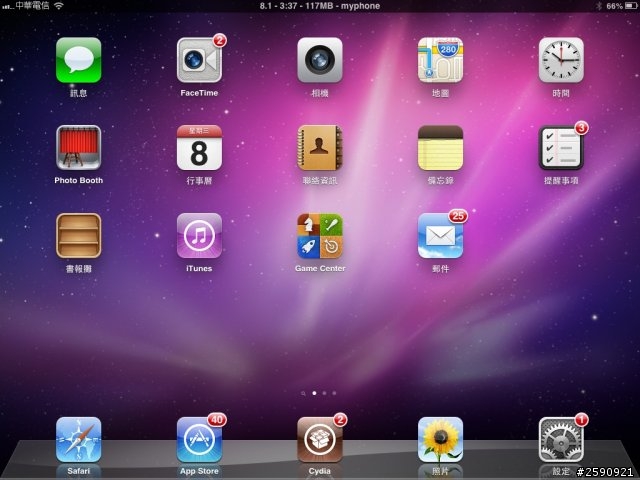Tap the home screen page indicator dots
The height and width of the screenshot is (480, 640).
point(320,393)
